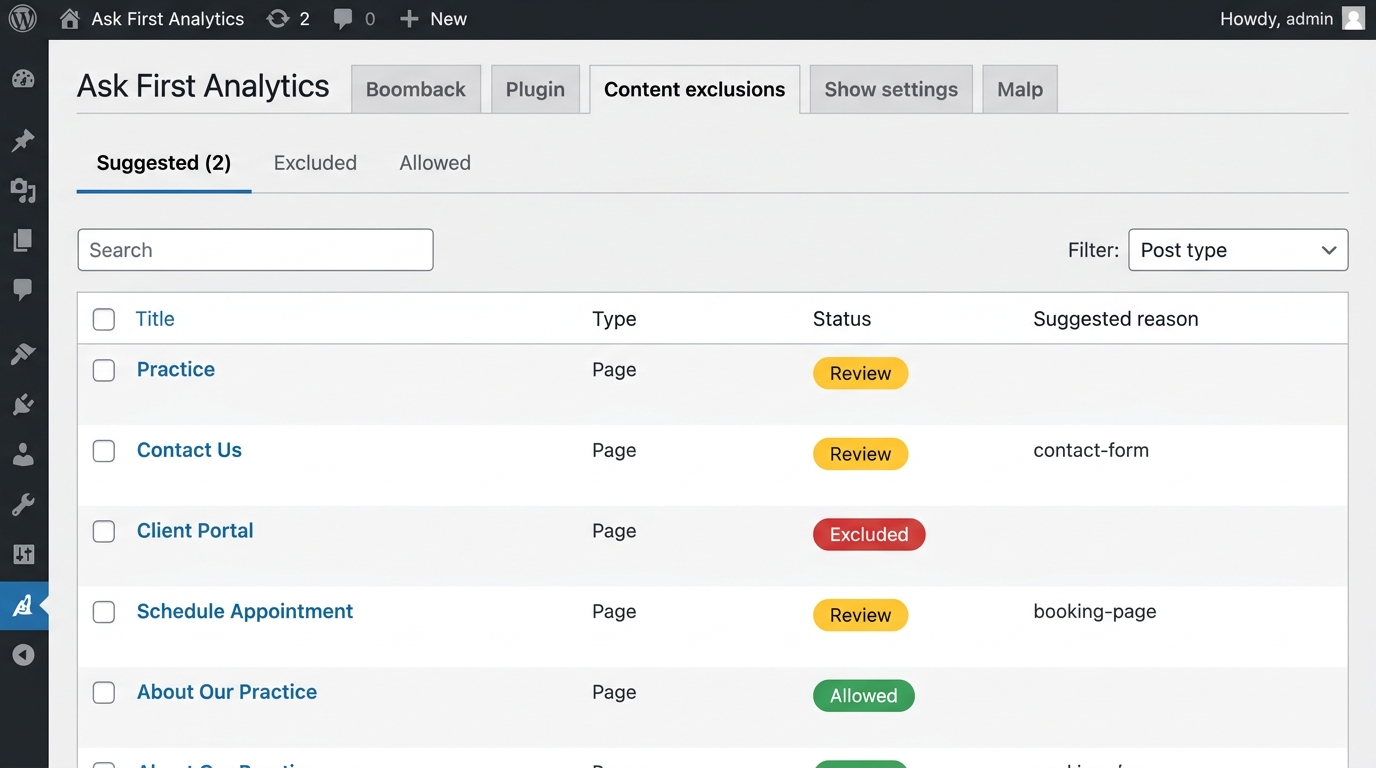Open the site home icon
This screenshot has height=768, width=1376.
point(69,19)
